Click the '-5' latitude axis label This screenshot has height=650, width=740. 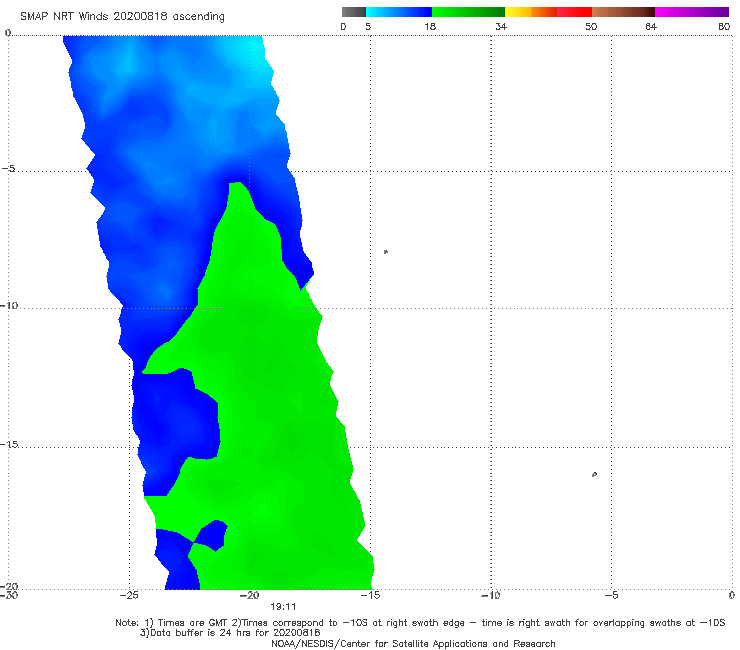(9, 169)
